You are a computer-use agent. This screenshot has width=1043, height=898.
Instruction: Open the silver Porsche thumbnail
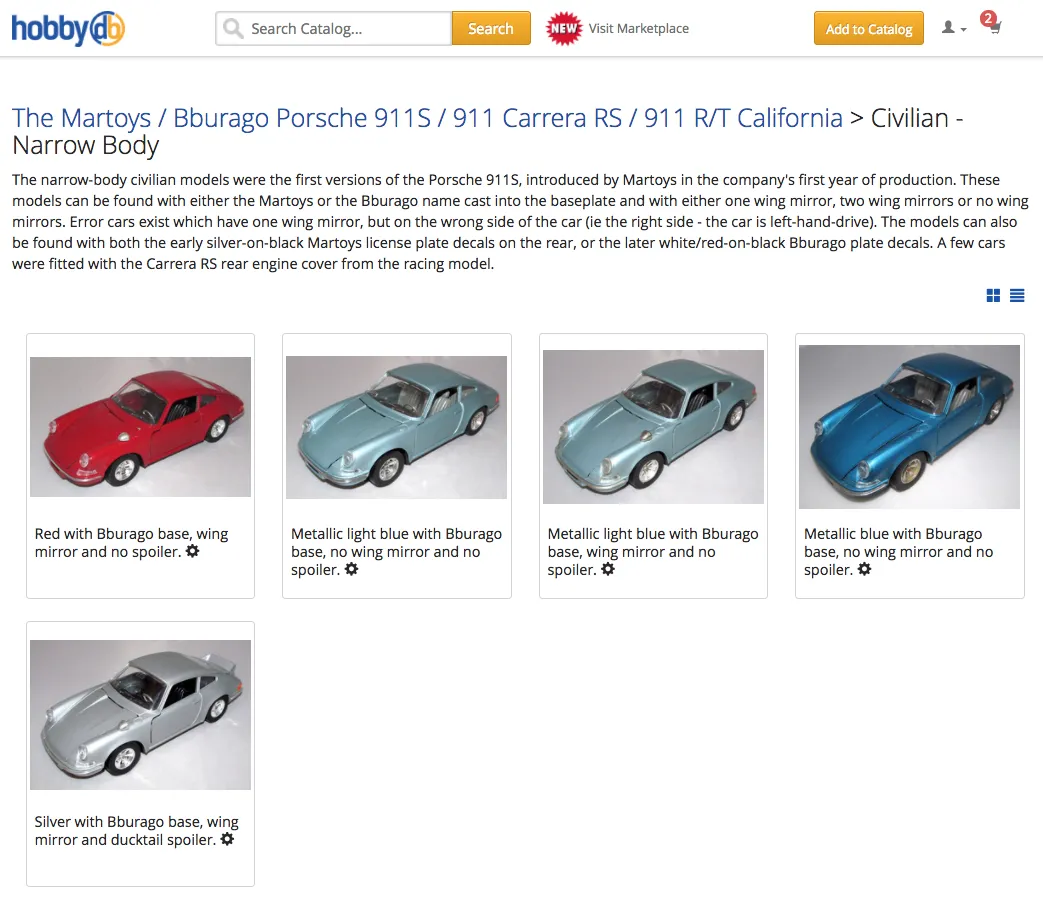click(140, 714)
